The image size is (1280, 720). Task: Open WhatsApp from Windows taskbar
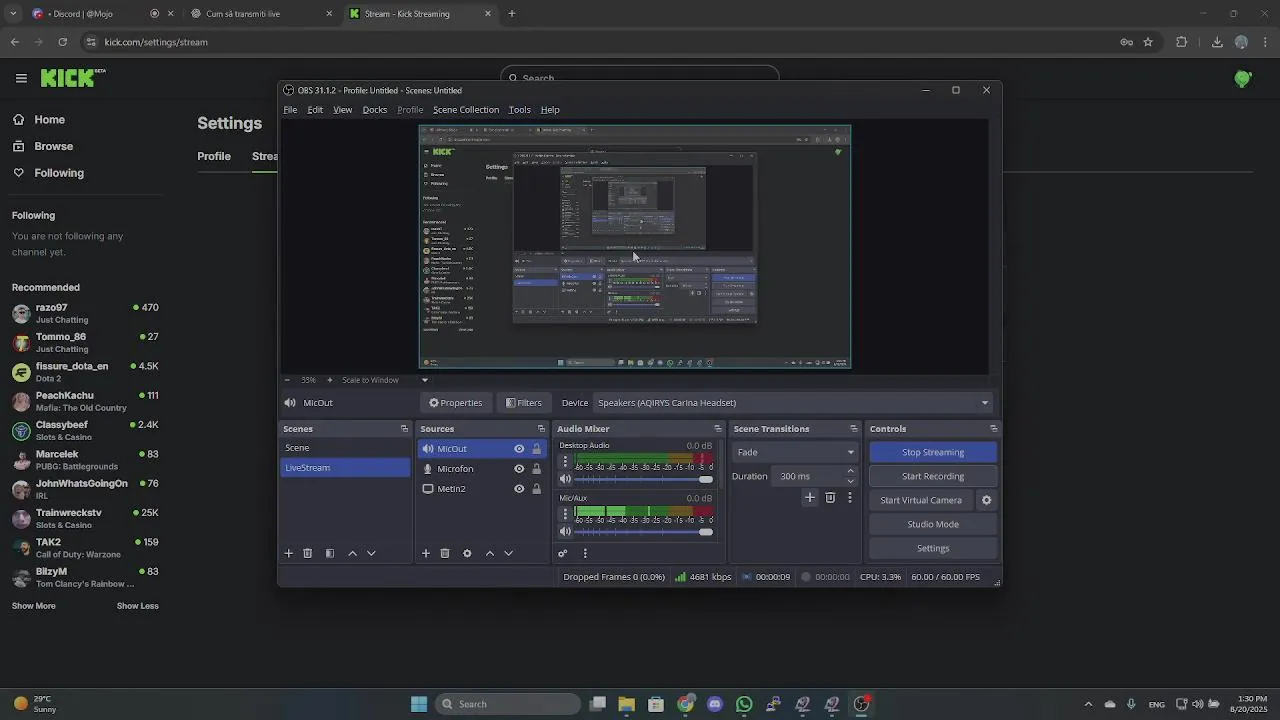[x=744, y=704]
